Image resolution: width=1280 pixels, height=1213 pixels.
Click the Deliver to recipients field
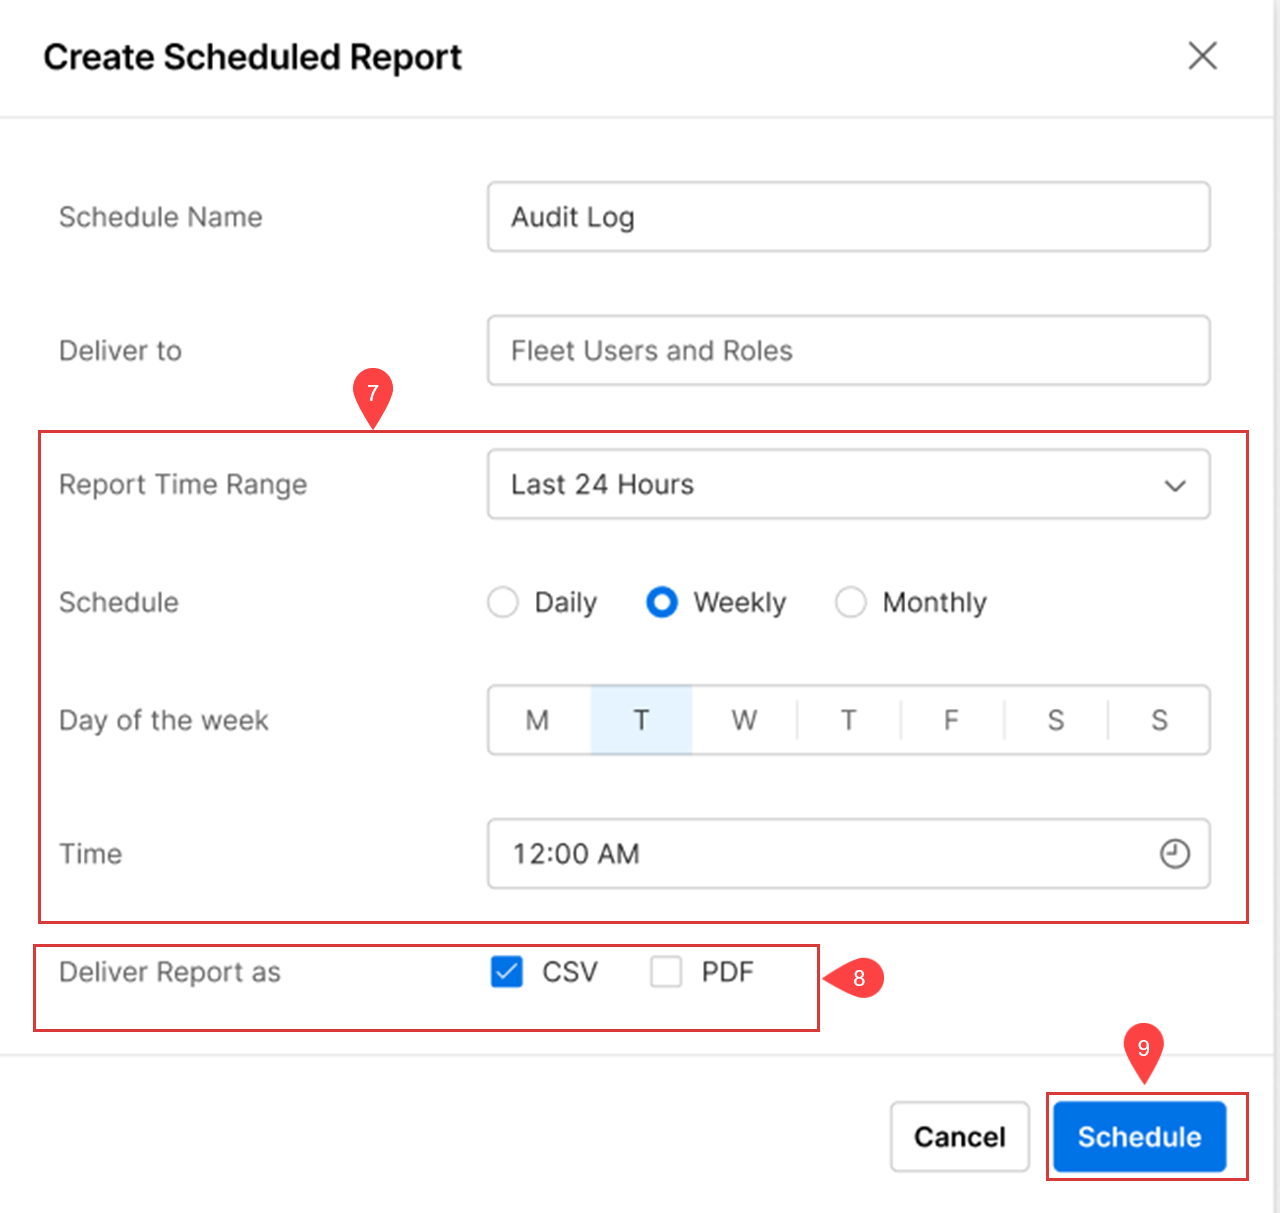(x=848, y=351)
